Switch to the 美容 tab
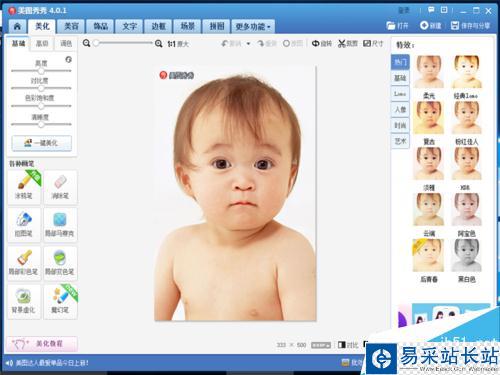This screenshot has width=500, height=375. click(x=71, y=26)
